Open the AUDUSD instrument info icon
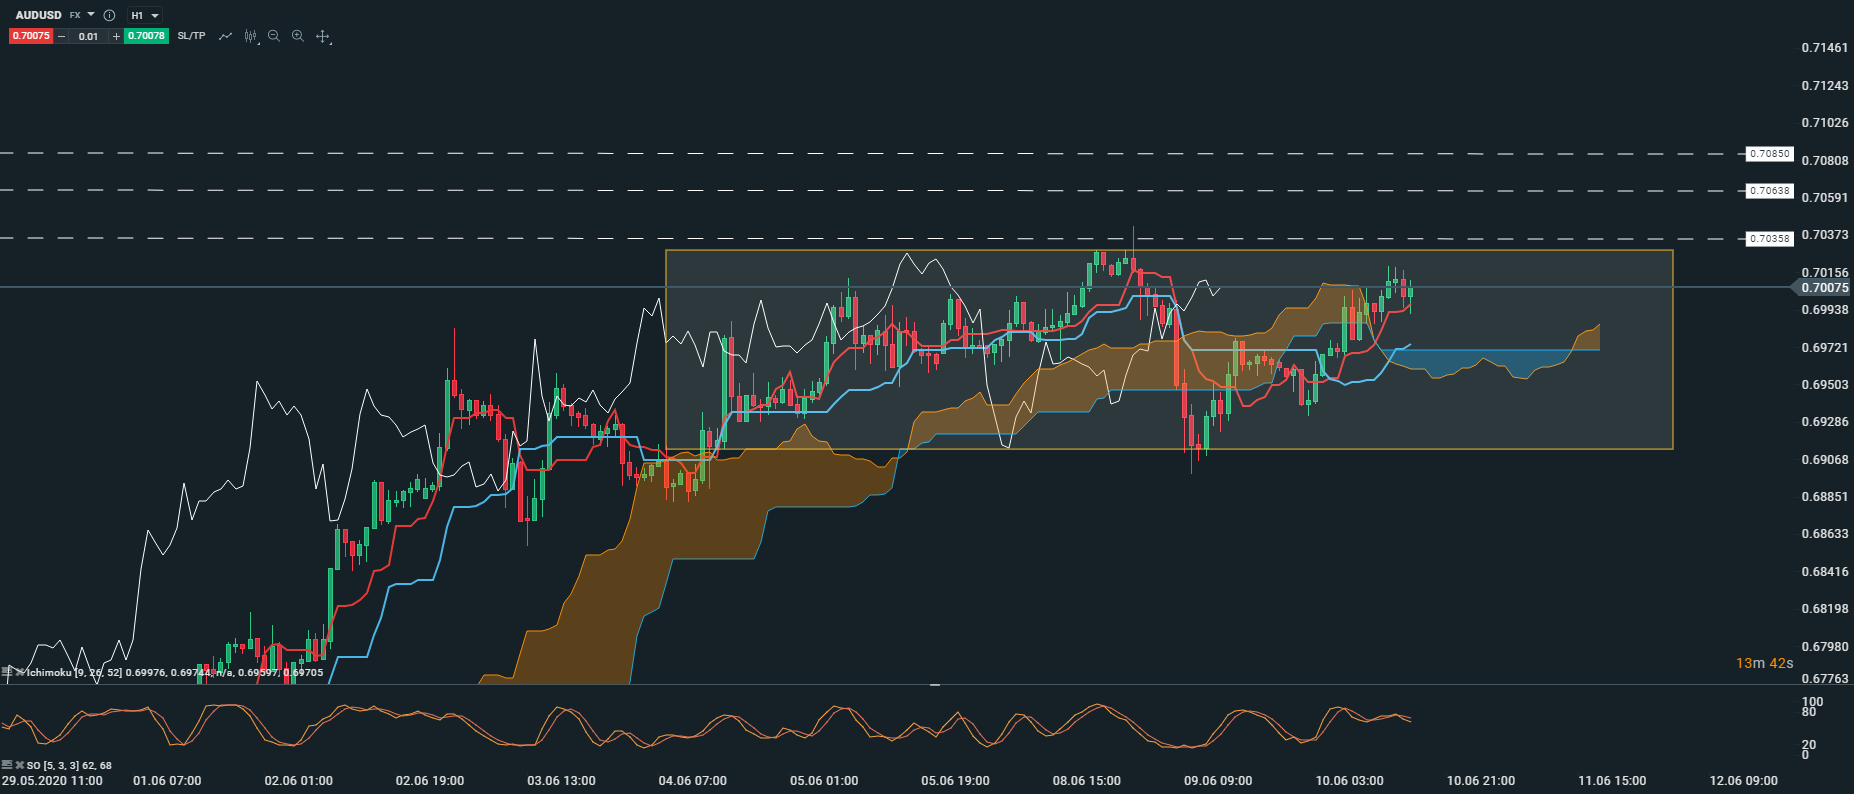1854x794 pixels. [110, 15]
